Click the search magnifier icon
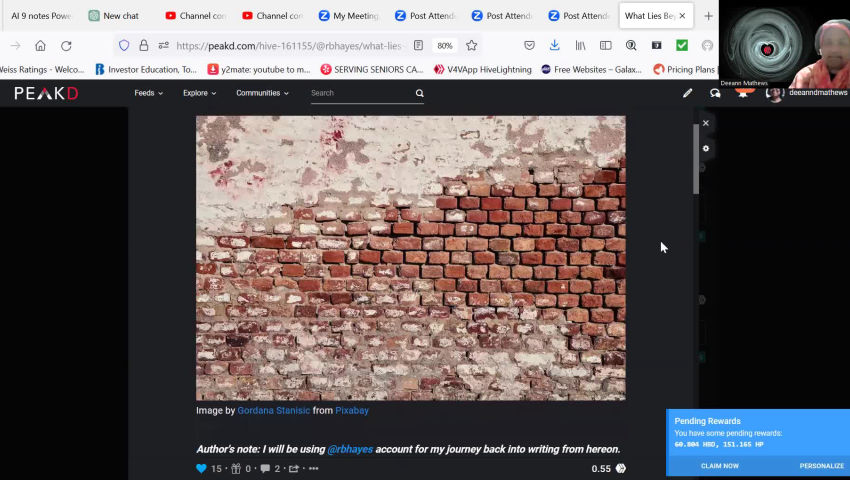Screen dimensions: 850x480 click(420, 93)
